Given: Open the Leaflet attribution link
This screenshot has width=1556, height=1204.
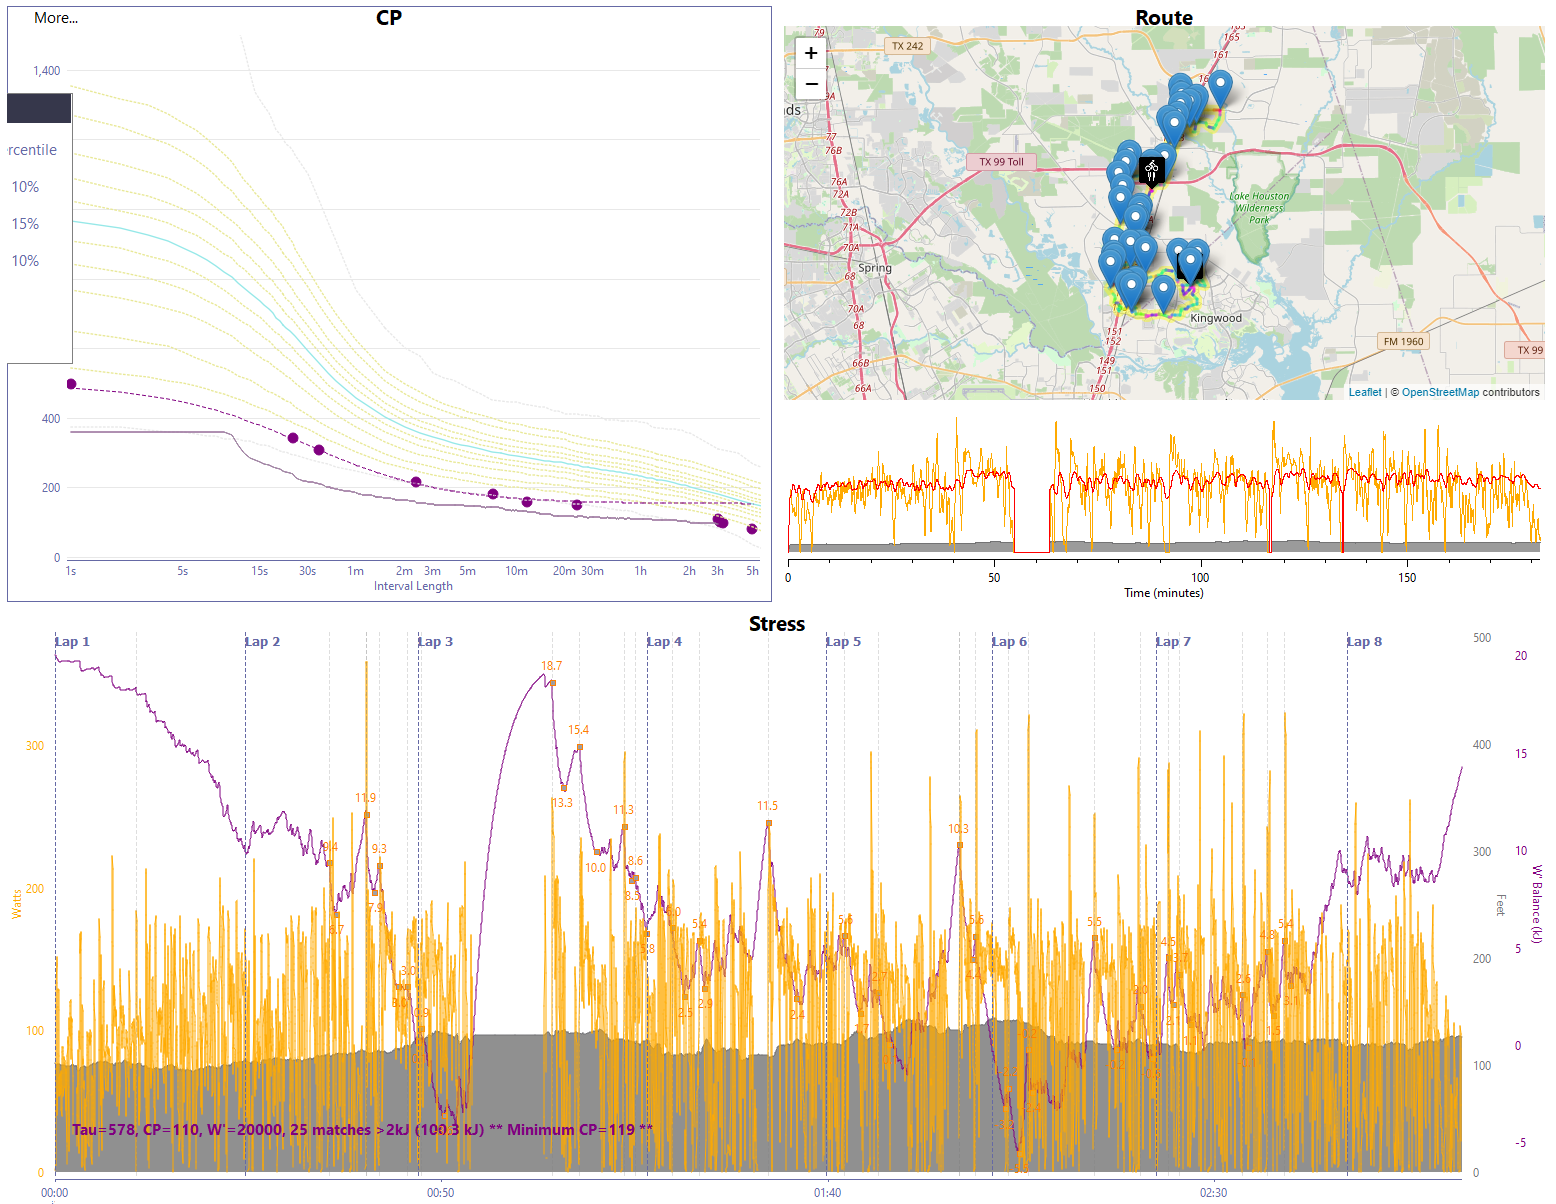Looking at the screenshot, I should pos(1365,392).
